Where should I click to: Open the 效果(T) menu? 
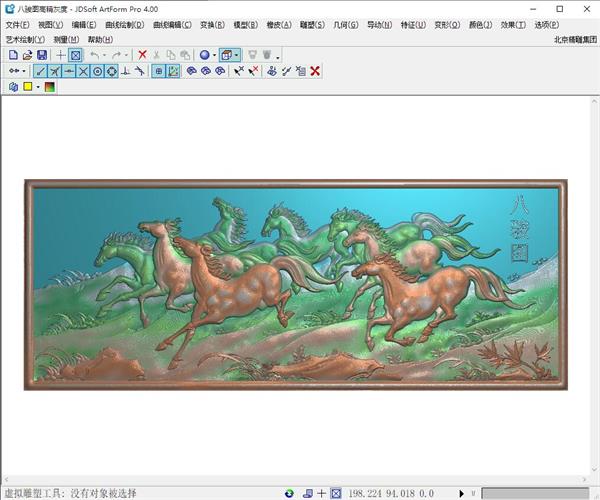[x=513, y=25]
